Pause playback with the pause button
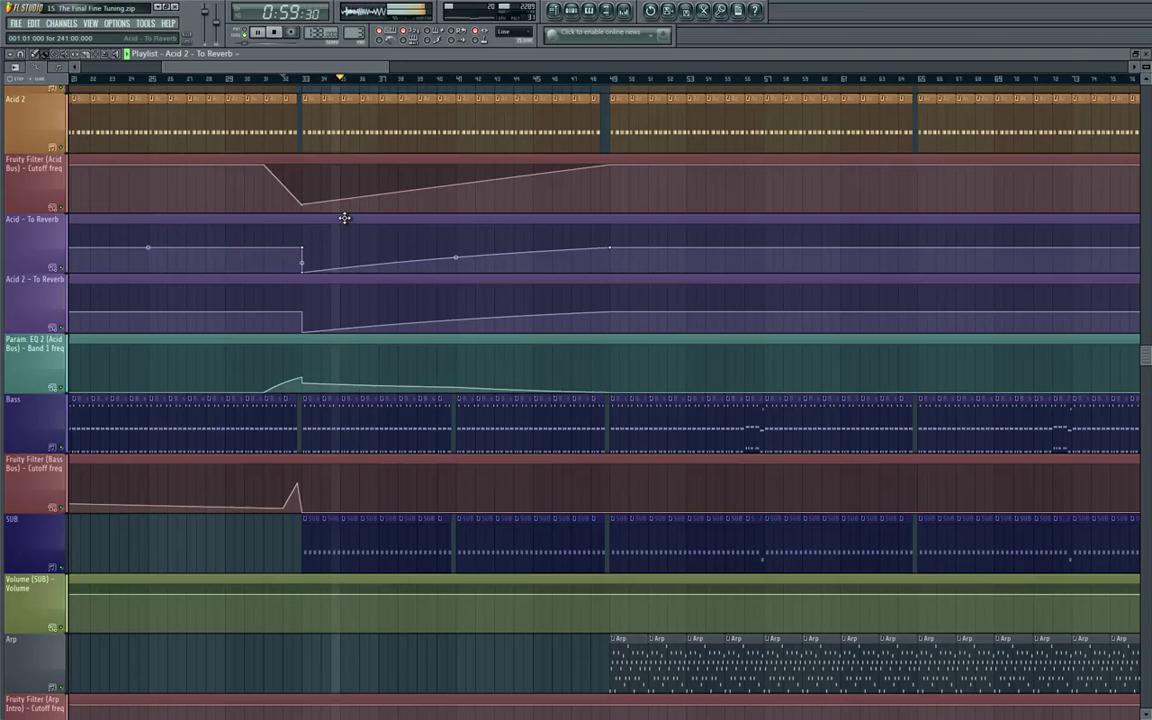Image resolution: width=1152 pixels, height=720 pixels. click(x=257, y=32)
